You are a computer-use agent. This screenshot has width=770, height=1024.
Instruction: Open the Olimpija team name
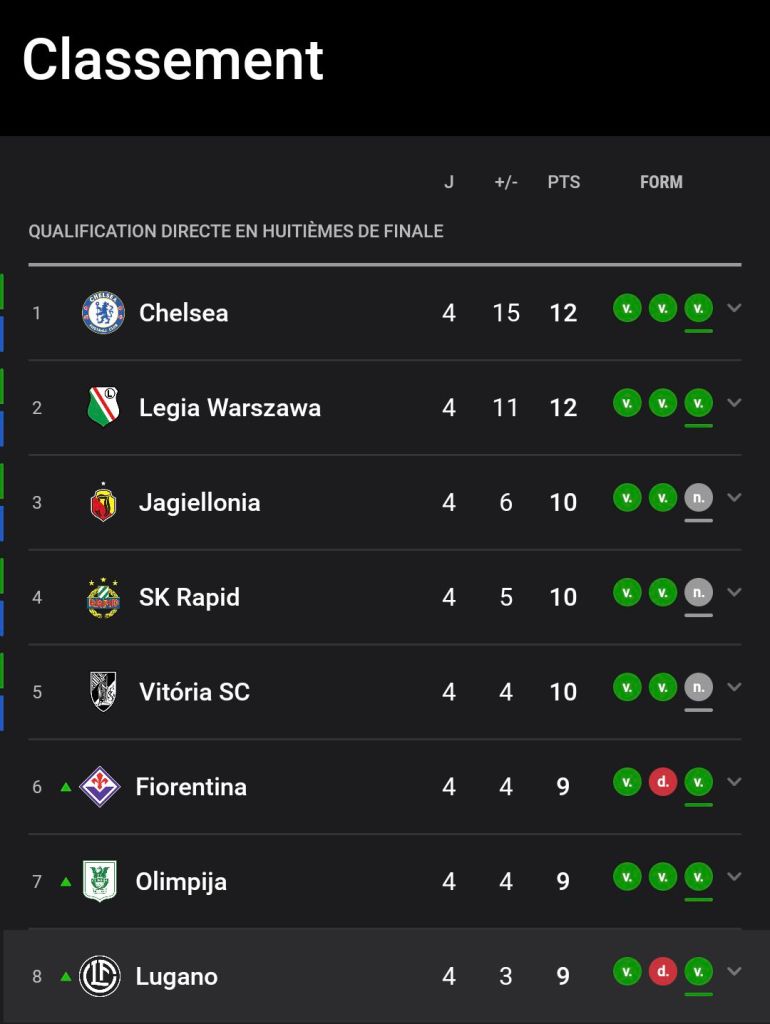[x=181, y=882]
